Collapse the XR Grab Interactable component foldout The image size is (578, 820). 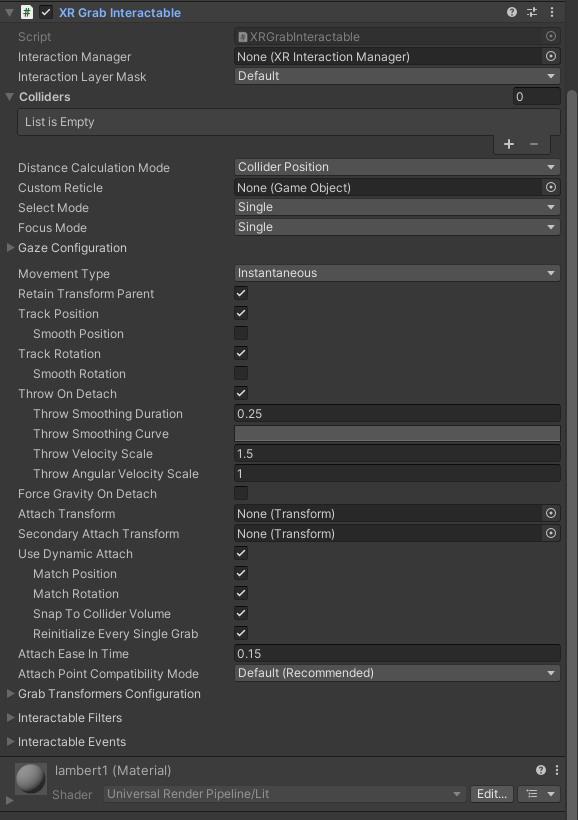tap(9, 13)
